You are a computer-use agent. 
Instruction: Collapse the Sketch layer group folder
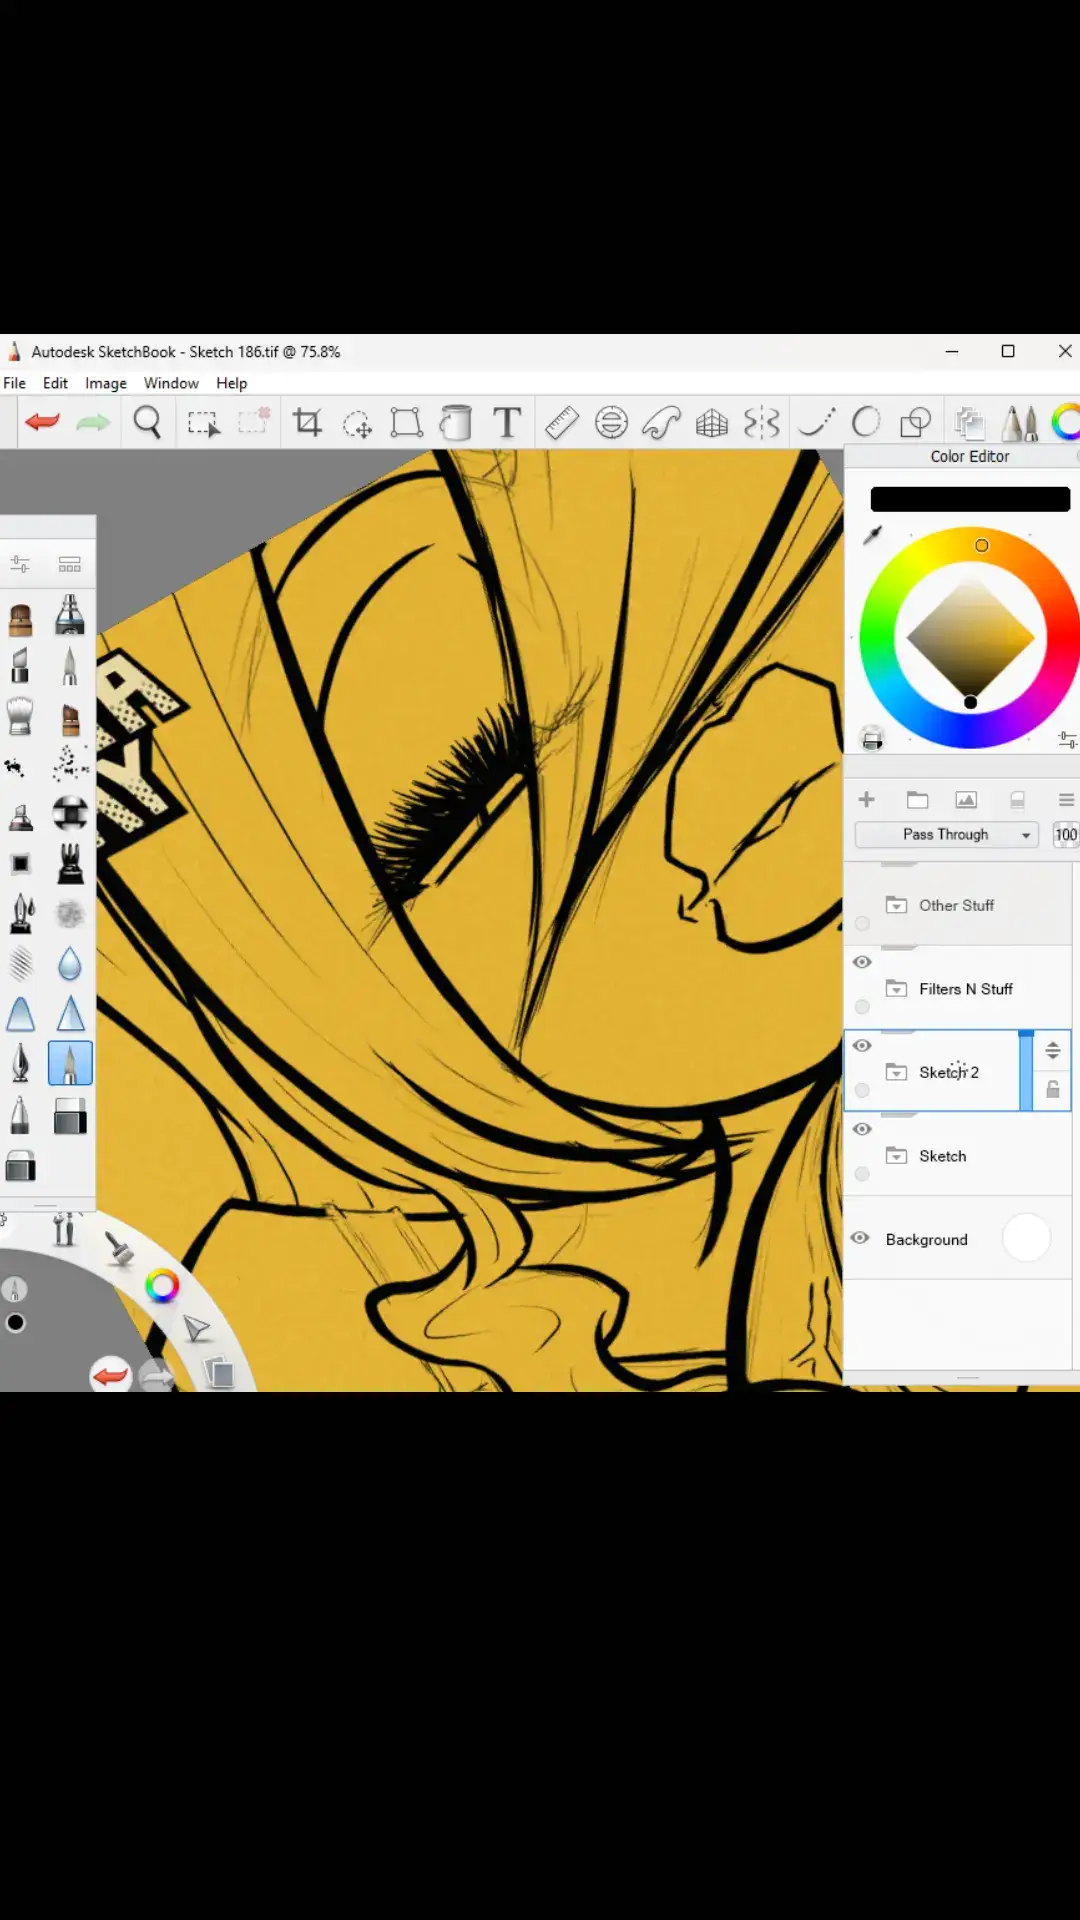[x=897, y=1156]
